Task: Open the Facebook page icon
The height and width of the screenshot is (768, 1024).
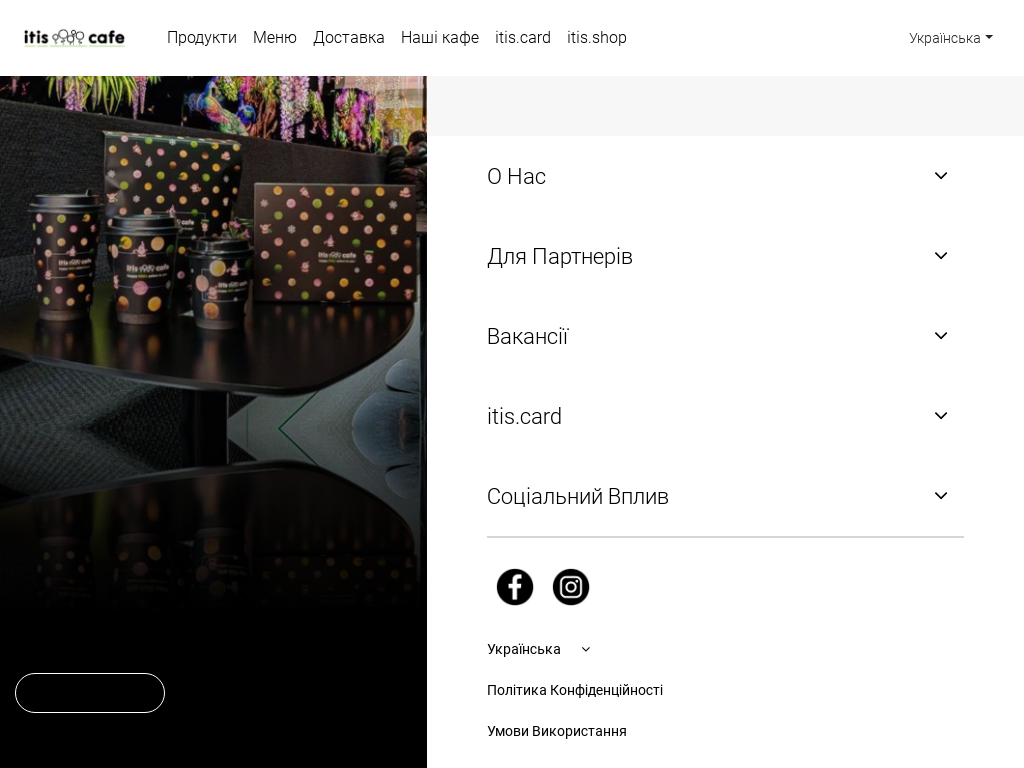Action: [x=515, y=586]
